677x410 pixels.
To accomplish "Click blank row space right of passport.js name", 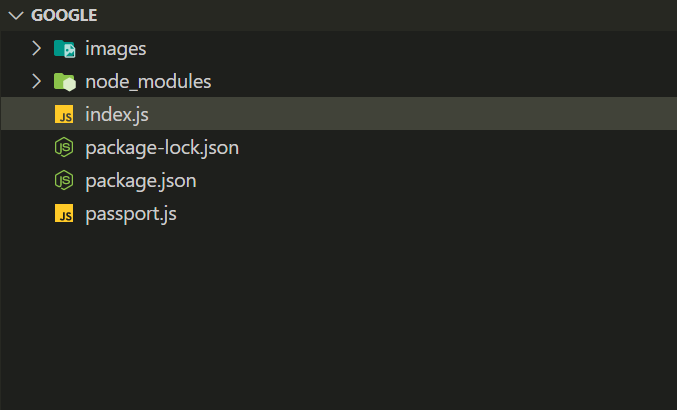I will click(x=400, y=214).
